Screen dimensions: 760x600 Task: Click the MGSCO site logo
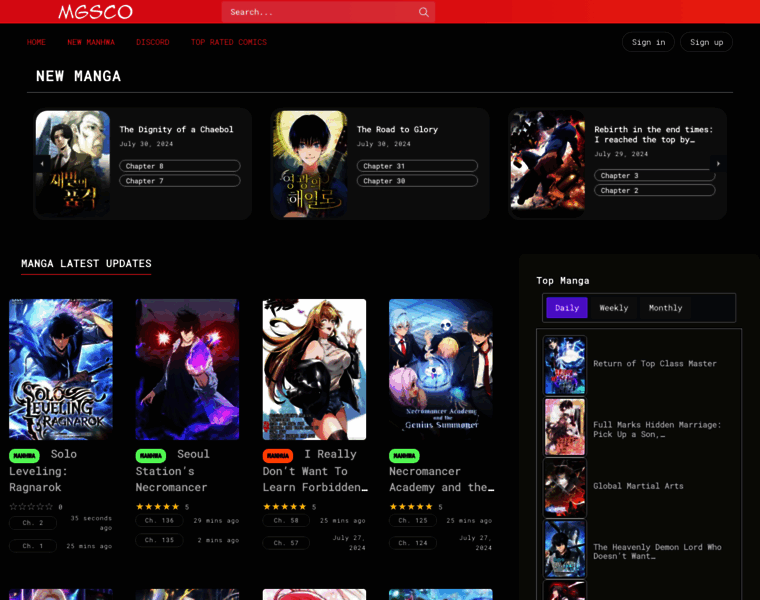(x=95, y=12)
